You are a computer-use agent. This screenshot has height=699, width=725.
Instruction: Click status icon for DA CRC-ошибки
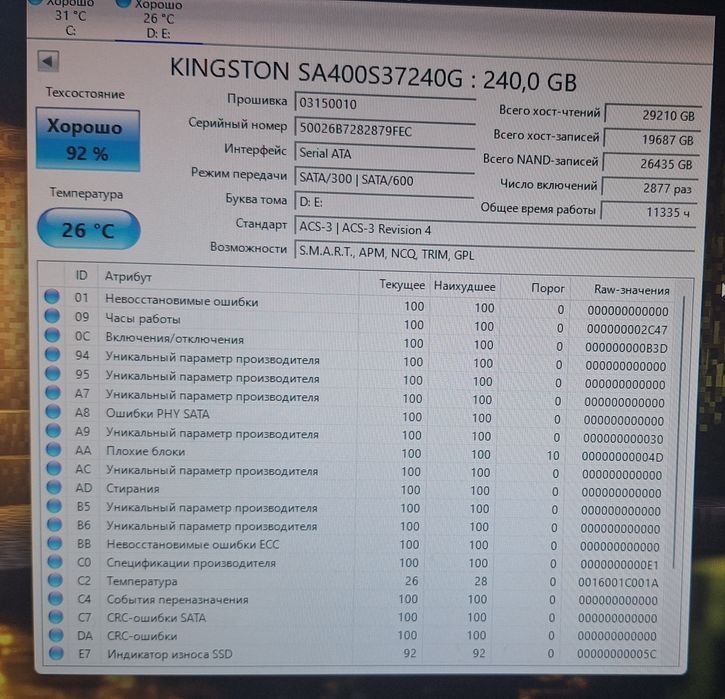pyautogui.click(x=56, y=635)
